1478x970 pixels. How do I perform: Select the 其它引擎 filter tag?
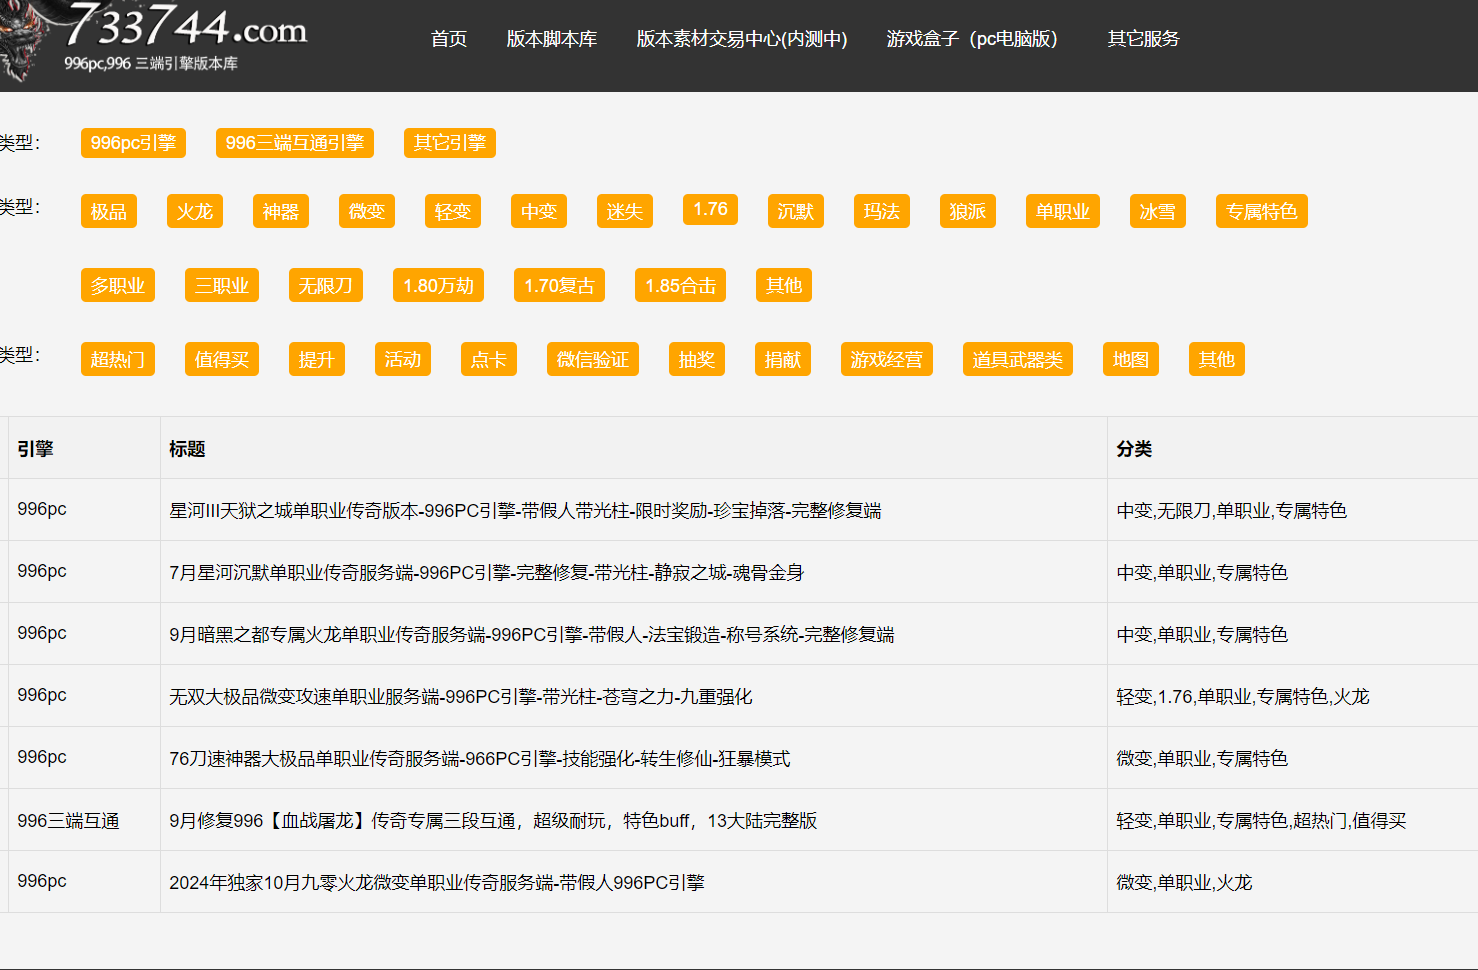[x=450, y=143]
